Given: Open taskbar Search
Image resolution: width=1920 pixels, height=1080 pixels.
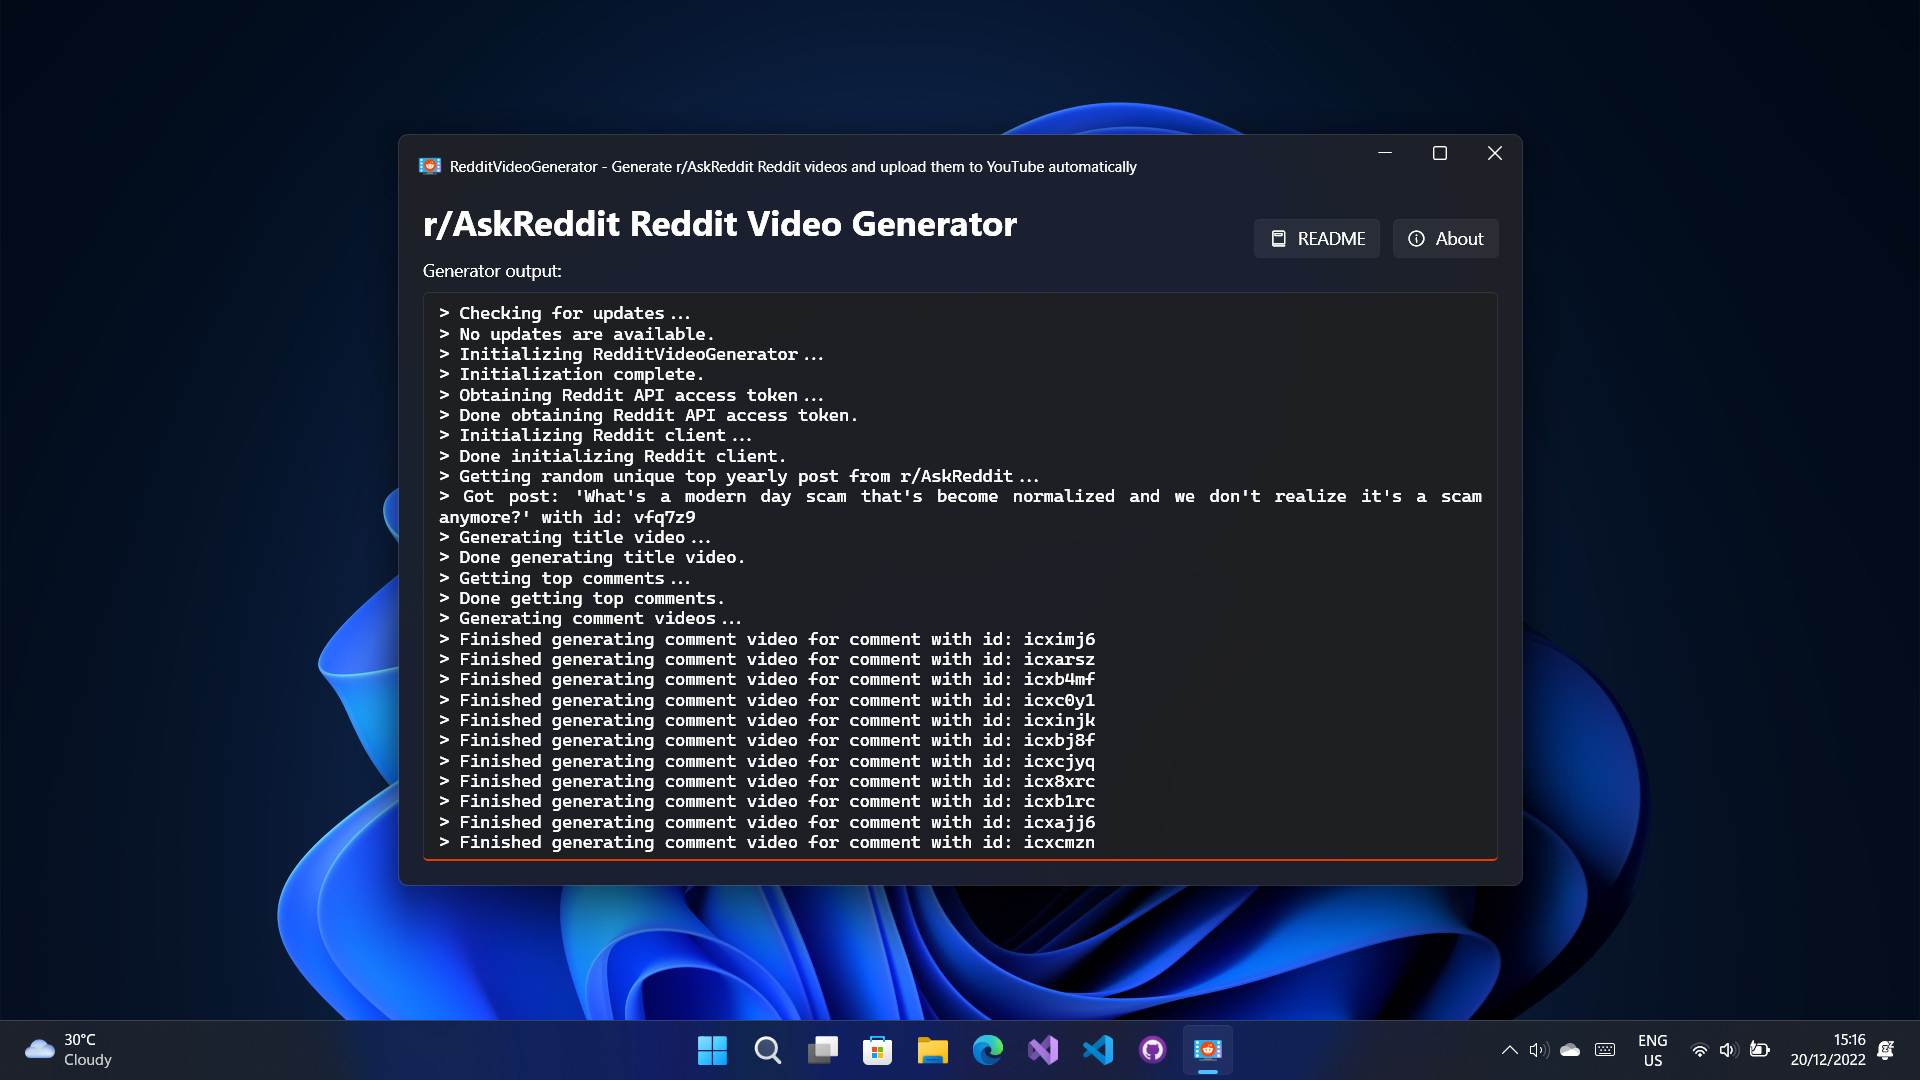Looking at the screenshot, I should pos(768,1050).
